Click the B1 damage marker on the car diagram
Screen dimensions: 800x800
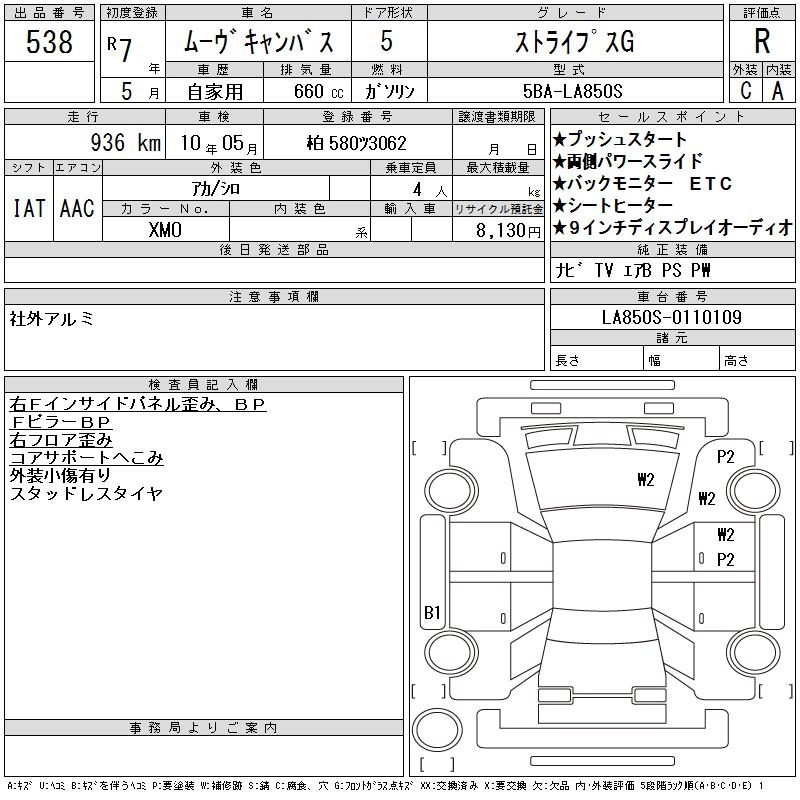pyautogui.click(x=432, y=613)
